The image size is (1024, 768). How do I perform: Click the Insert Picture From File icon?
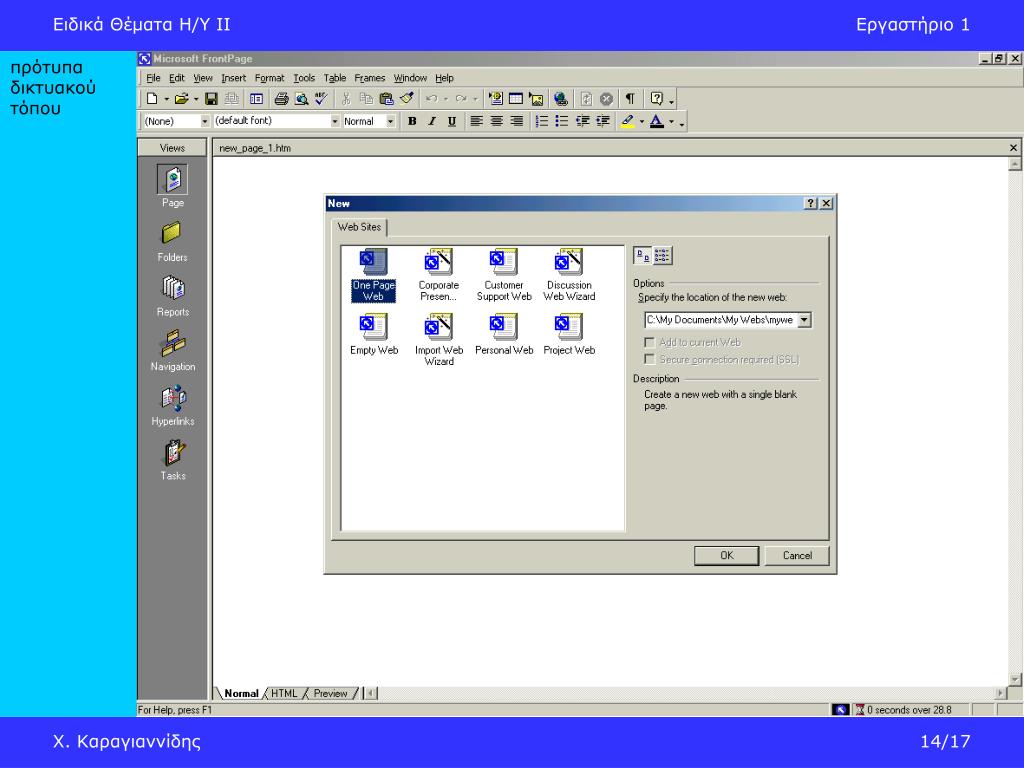[536, 99]
